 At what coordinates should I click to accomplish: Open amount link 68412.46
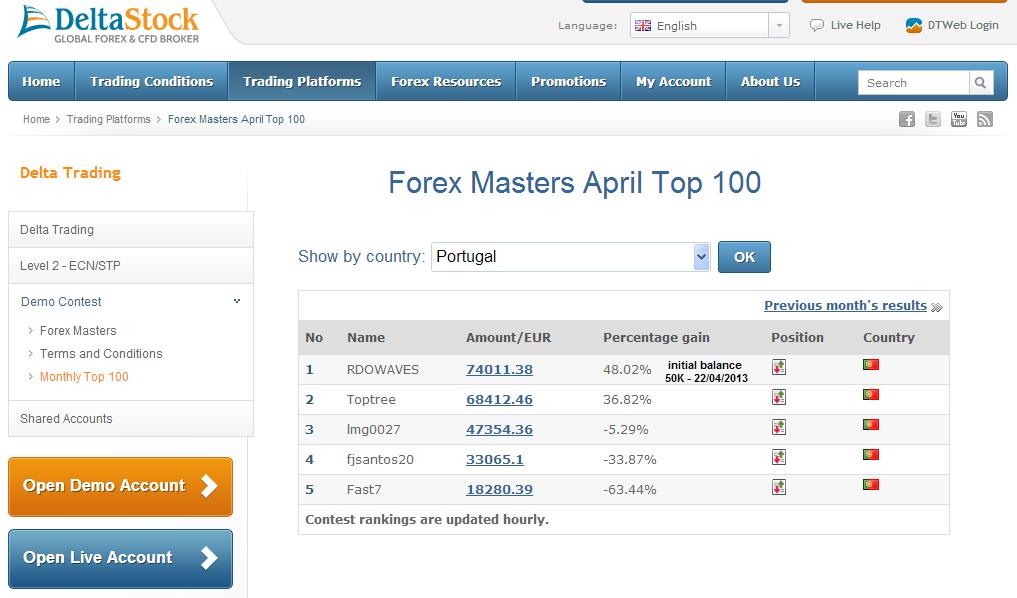499,400
